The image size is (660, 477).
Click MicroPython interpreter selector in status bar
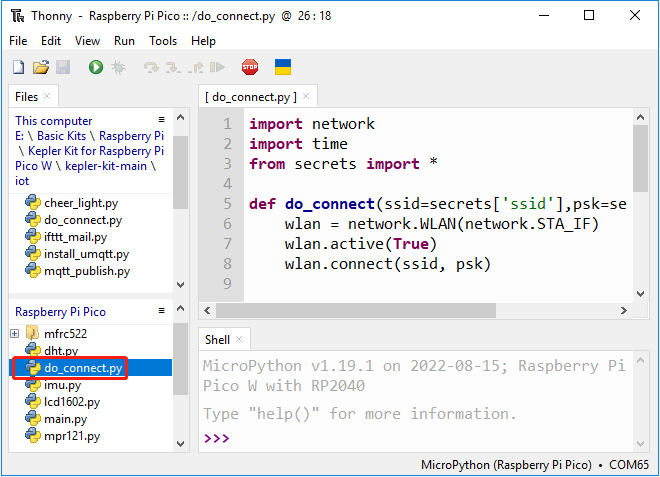[x=535, y=465]
